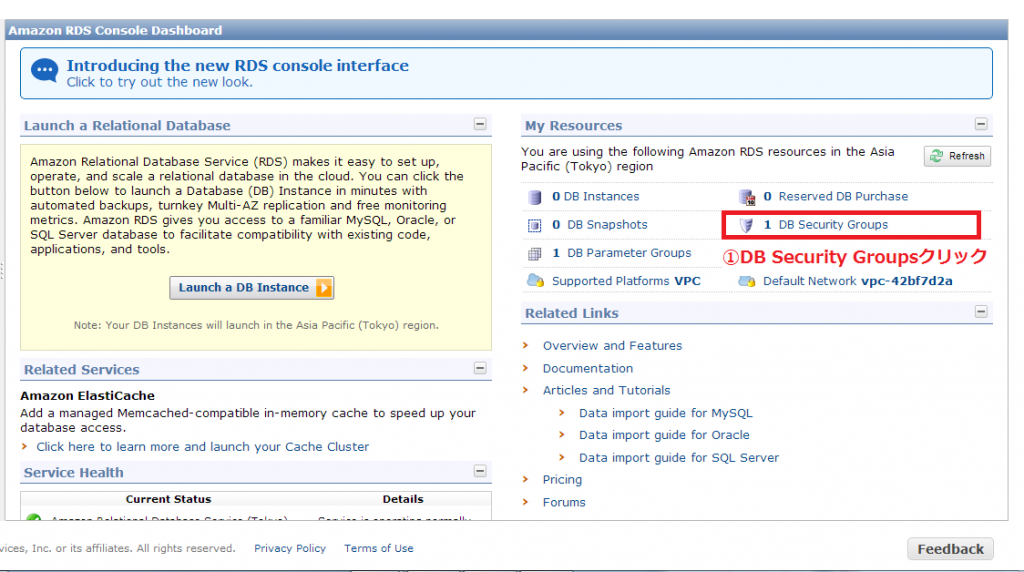
Task: Click the Current Status column header
Action: pos(168,499)
